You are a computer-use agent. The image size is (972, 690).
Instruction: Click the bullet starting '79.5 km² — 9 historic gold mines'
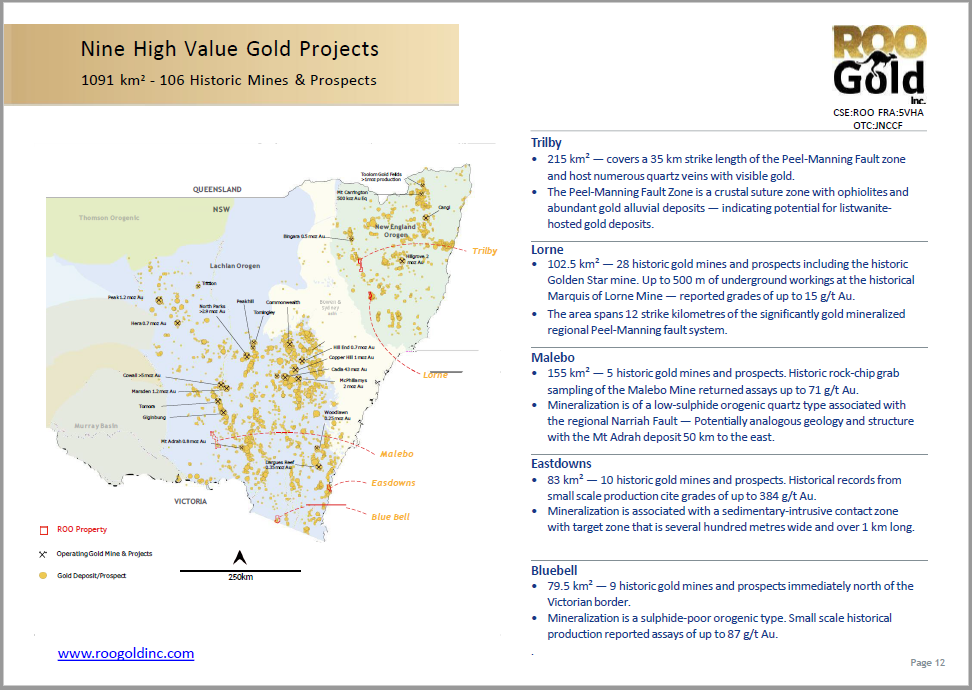pos(730,594)
